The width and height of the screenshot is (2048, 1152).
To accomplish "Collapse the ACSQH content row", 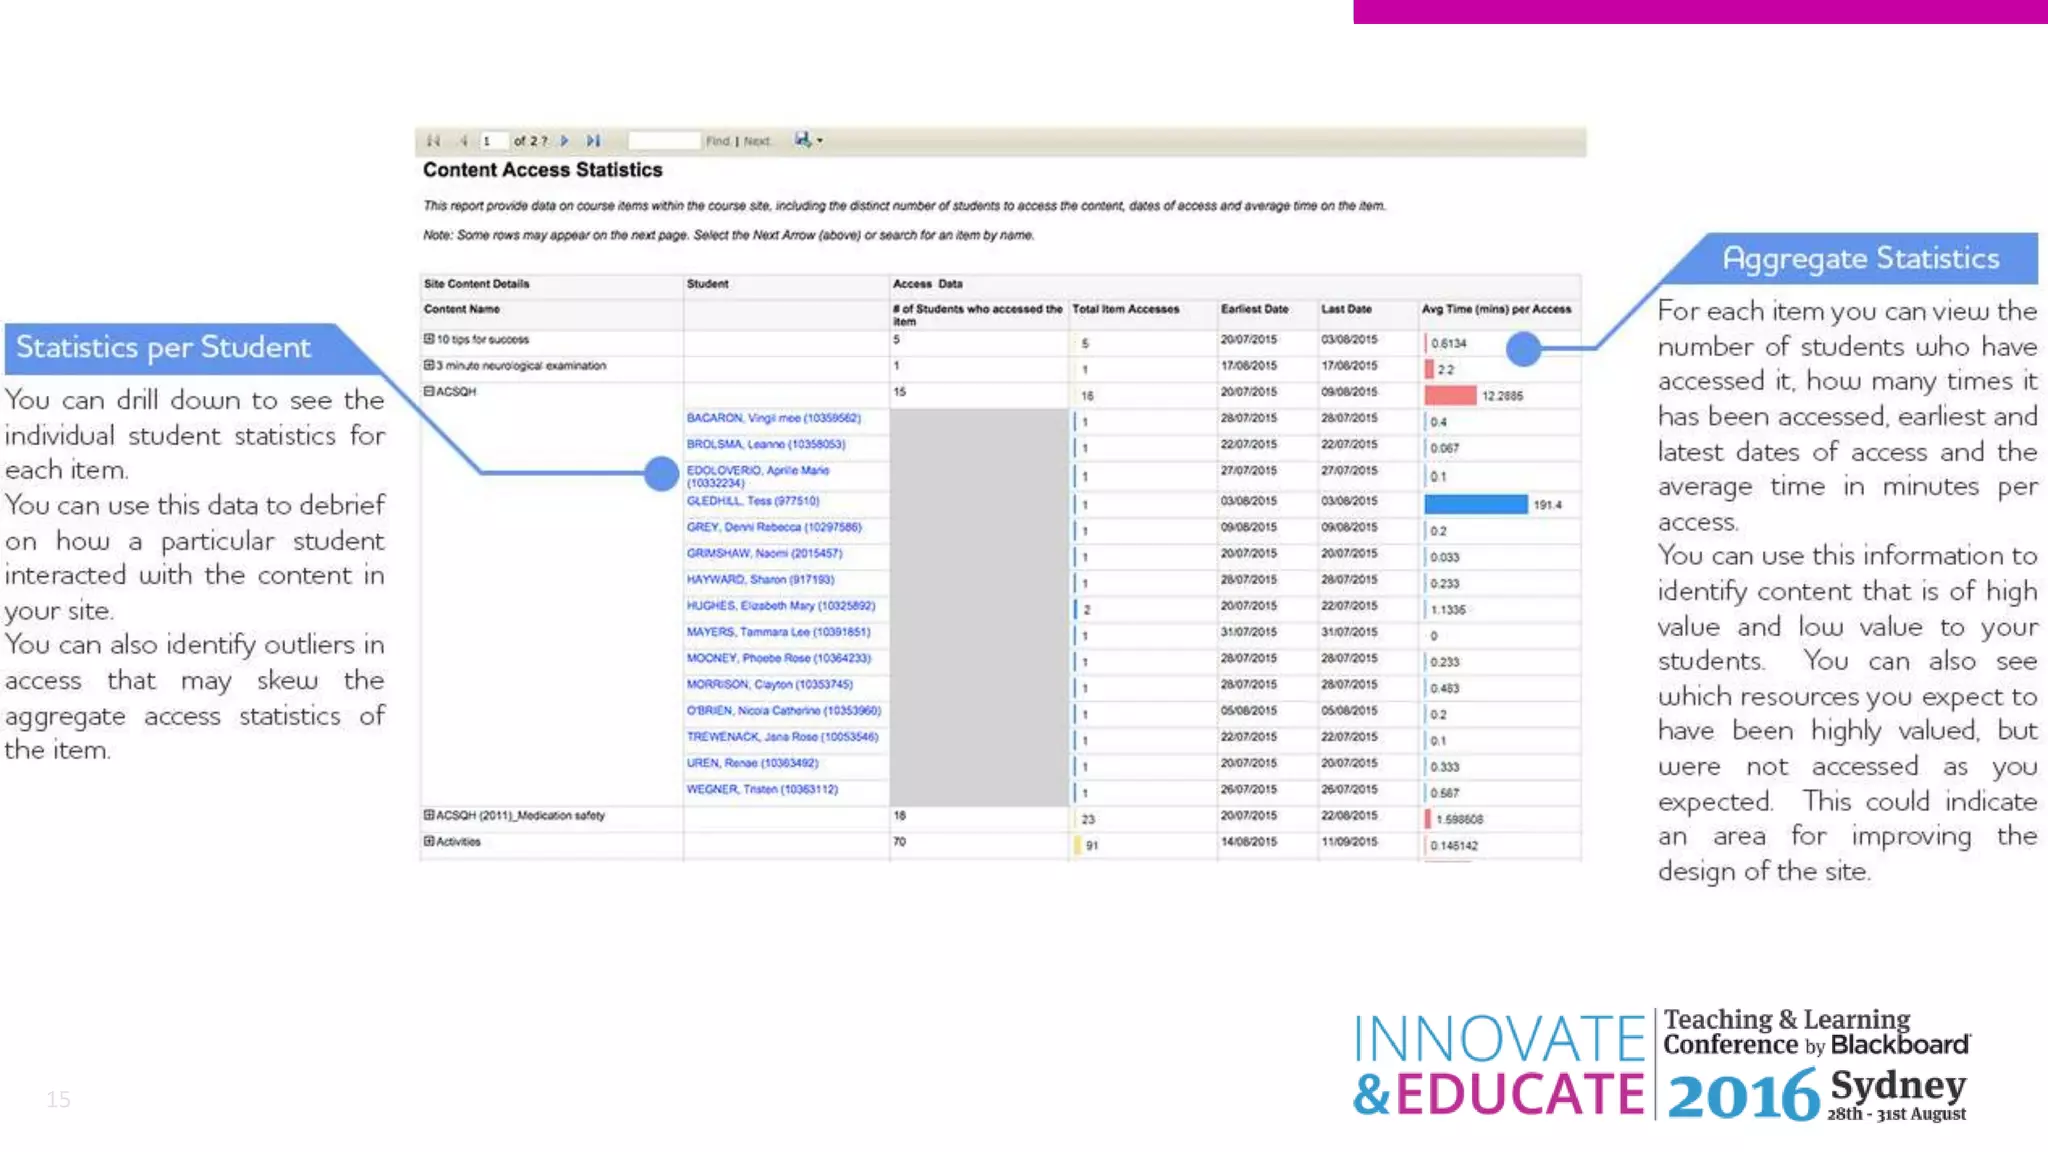I will pyautogui.click(x=429, y=391).
